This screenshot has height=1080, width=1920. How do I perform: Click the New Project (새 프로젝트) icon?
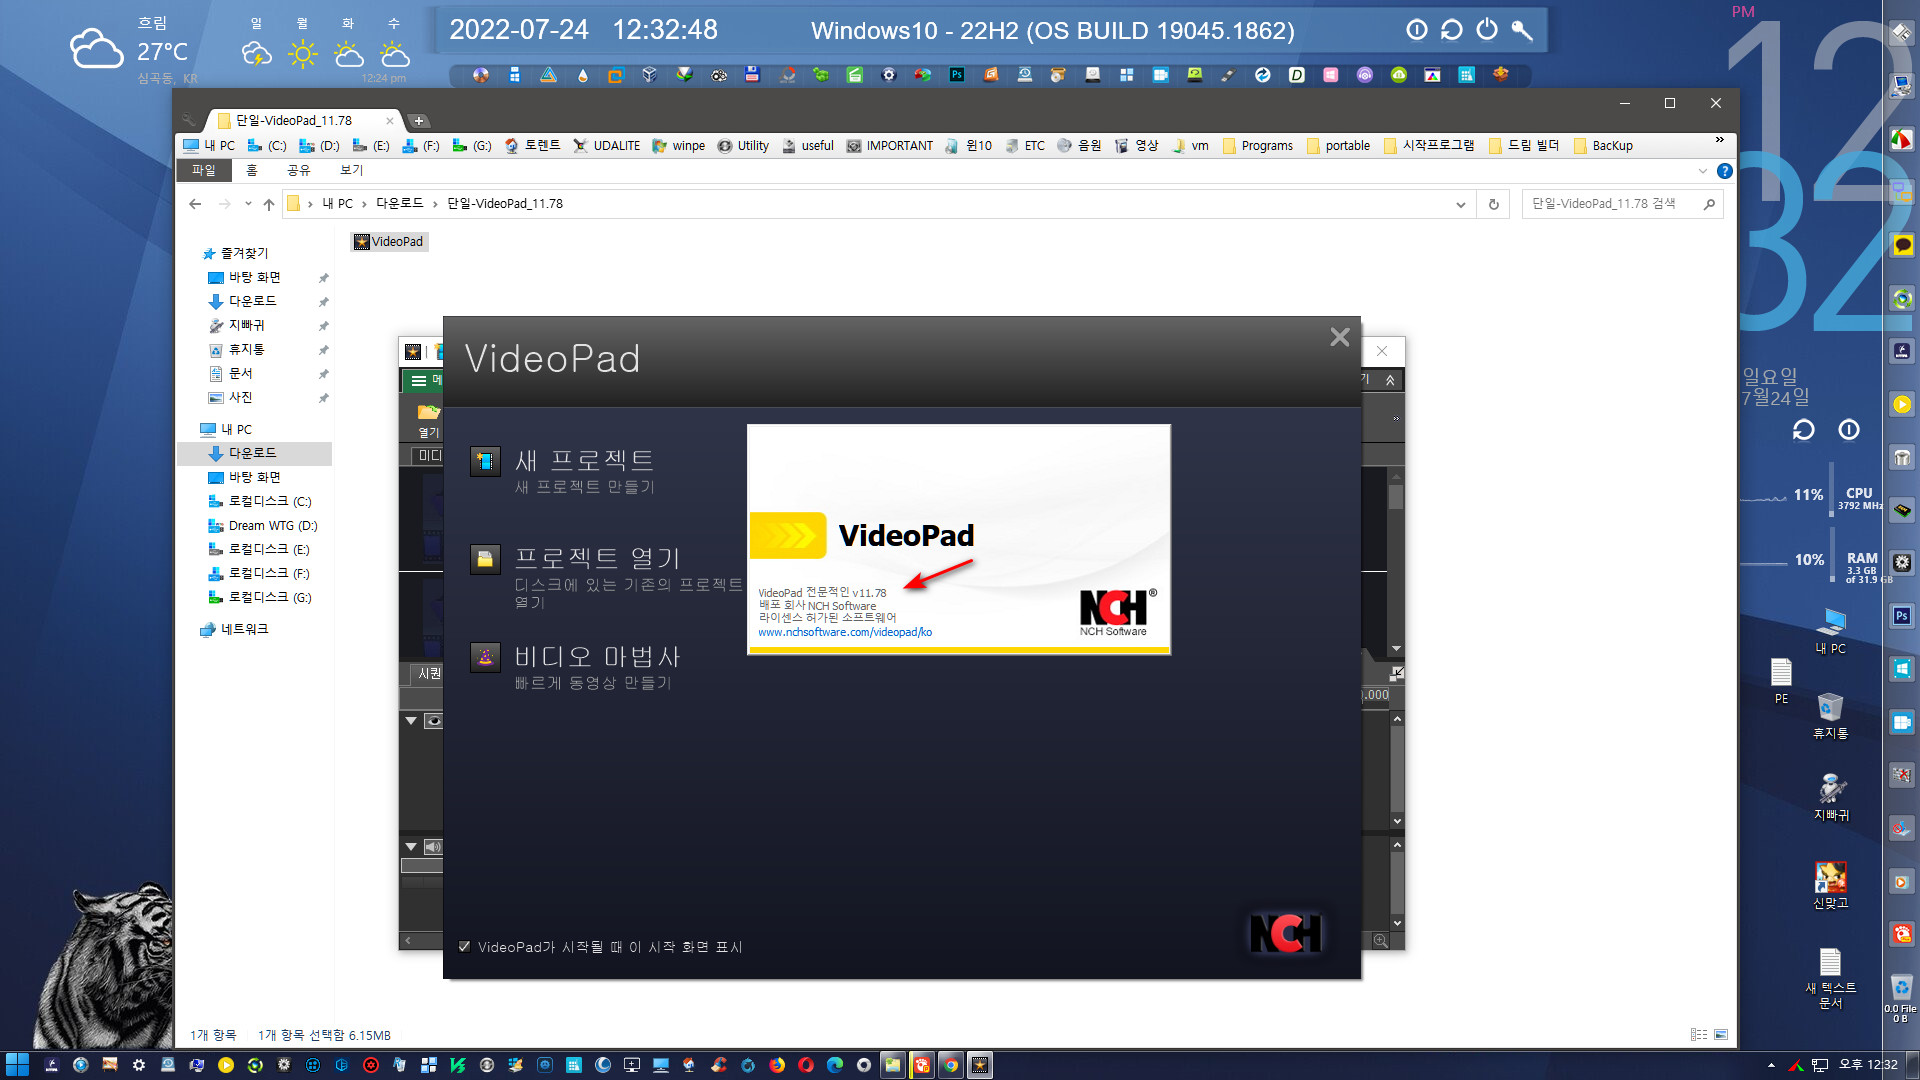click(x=485, y=461)
